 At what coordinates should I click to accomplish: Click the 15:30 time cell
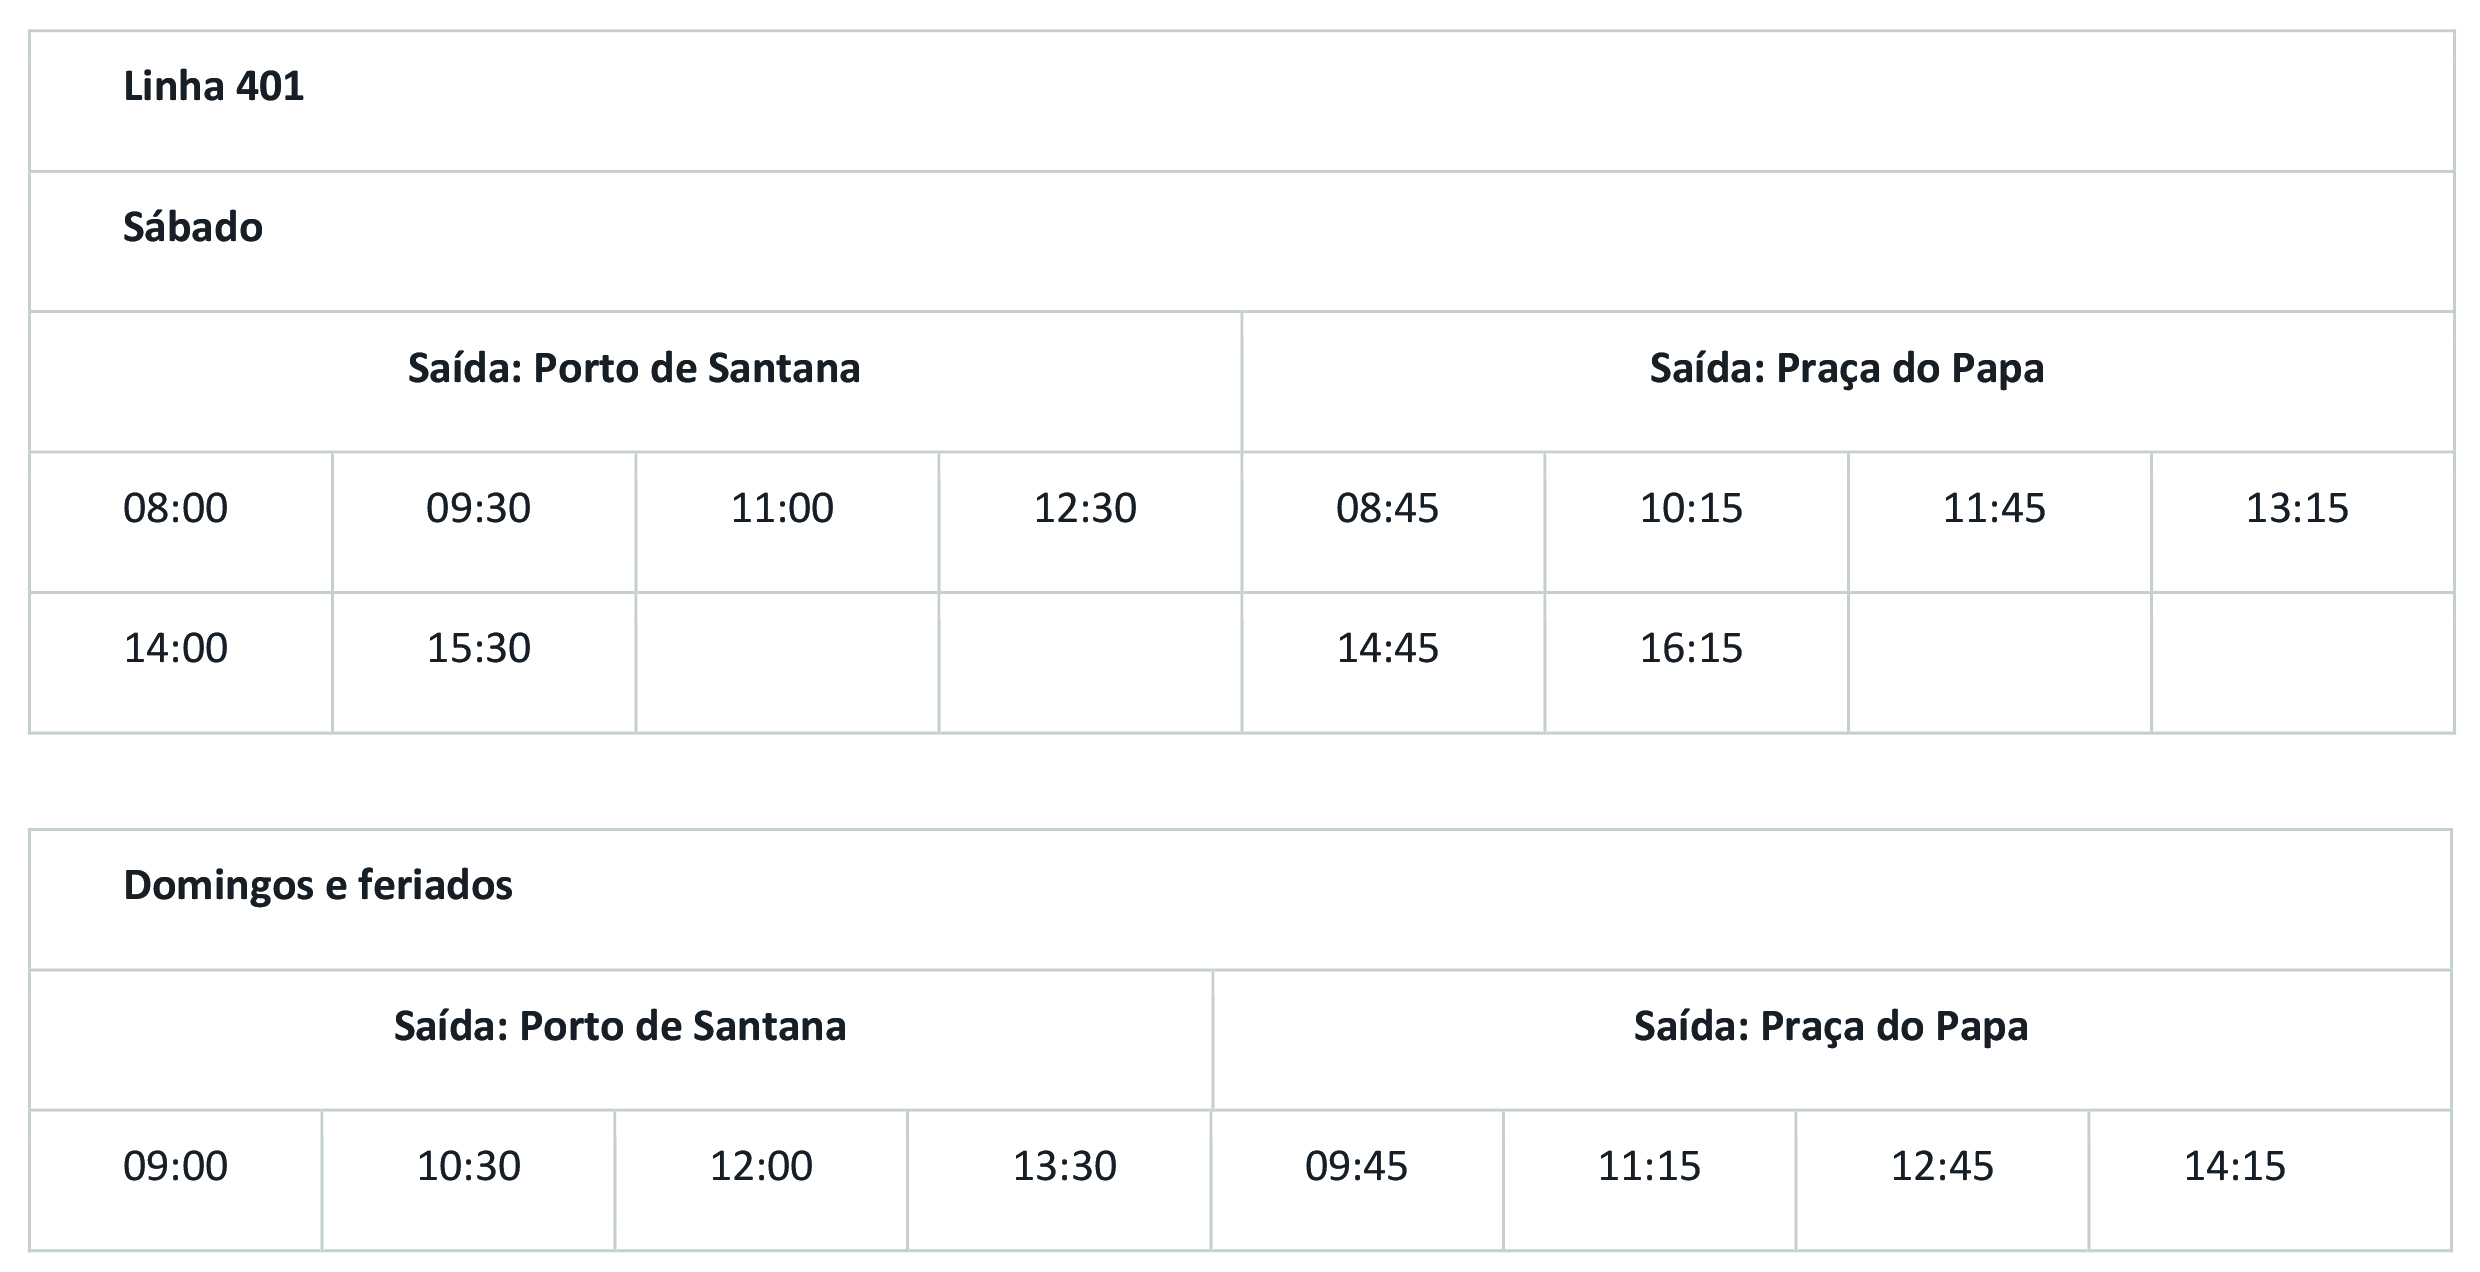point(479,649)
